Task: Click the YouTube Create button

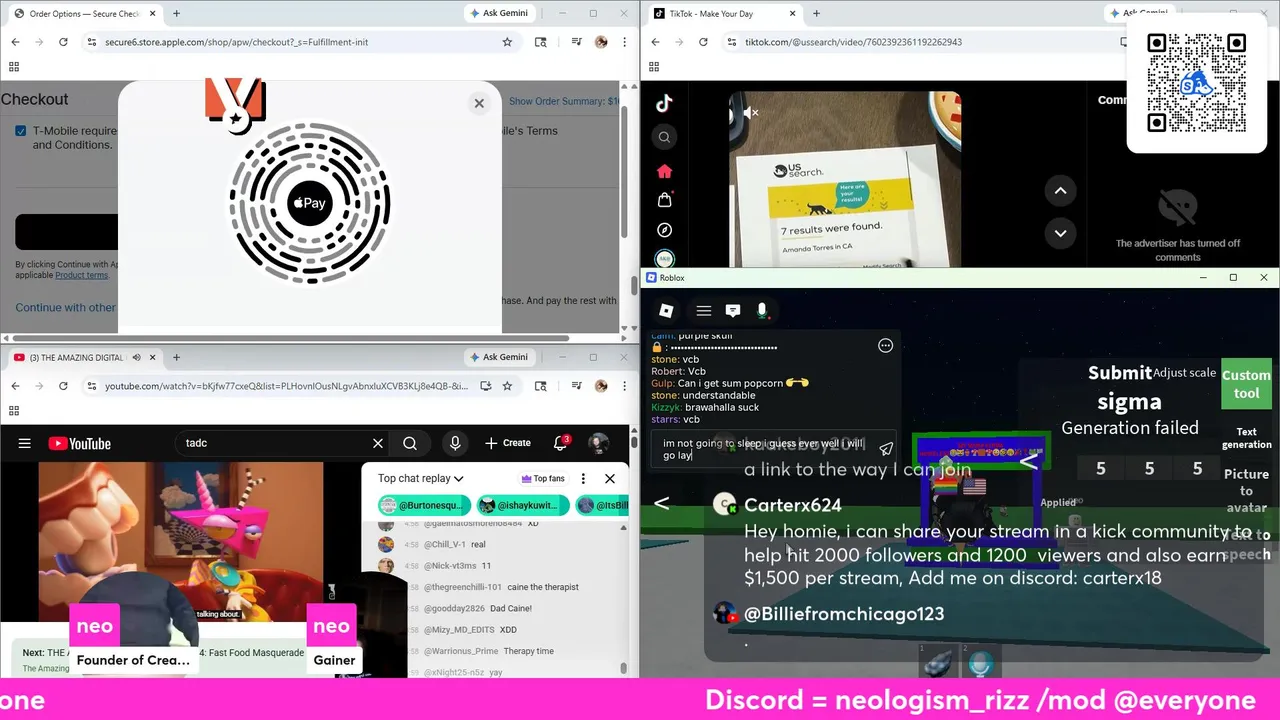Action: pos(508,443)
